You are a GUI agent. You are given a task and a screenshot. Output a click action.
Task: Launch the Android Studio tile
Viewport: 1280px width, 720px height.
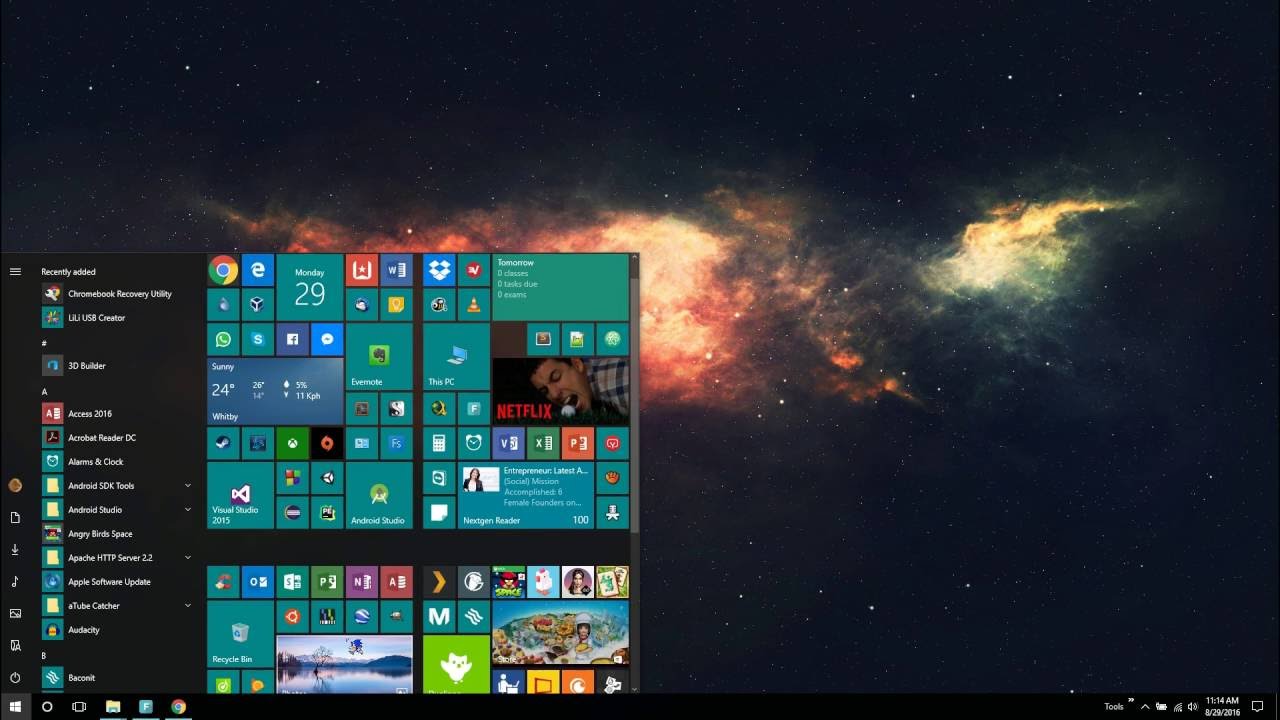pos(379,495)
